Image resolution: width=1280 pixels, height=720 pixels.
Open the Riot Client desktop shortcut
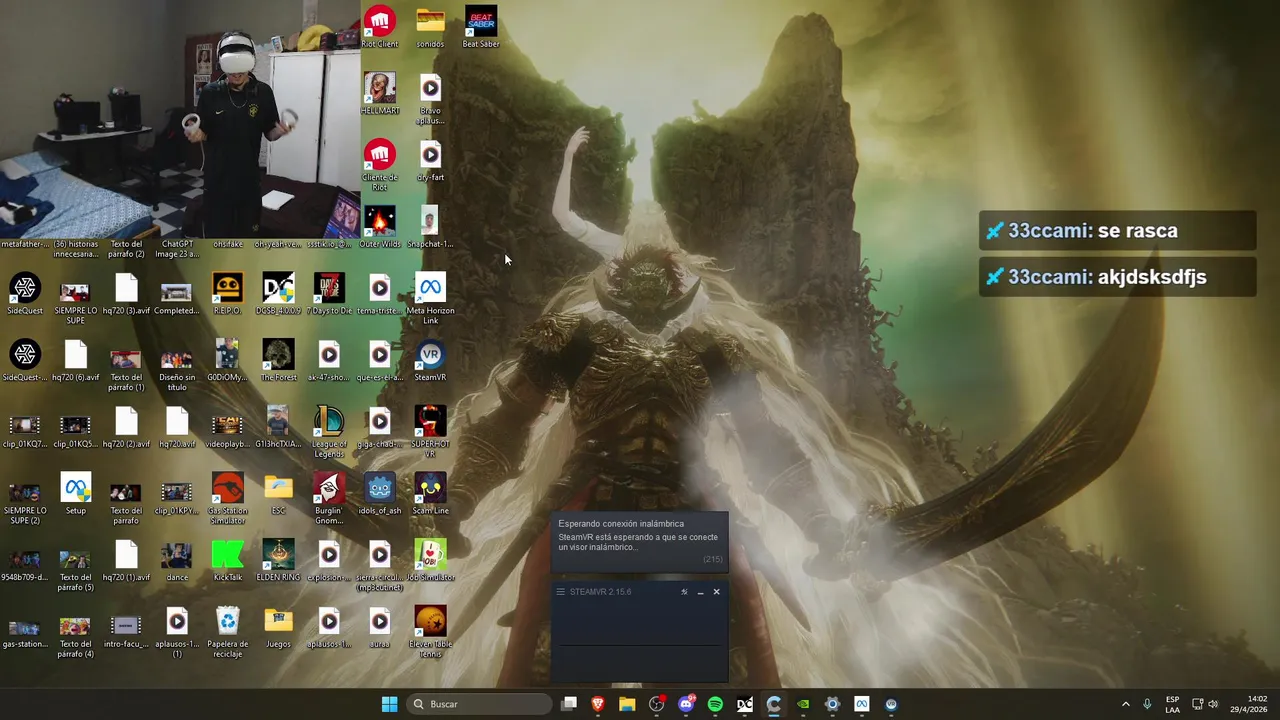point(379,27)
